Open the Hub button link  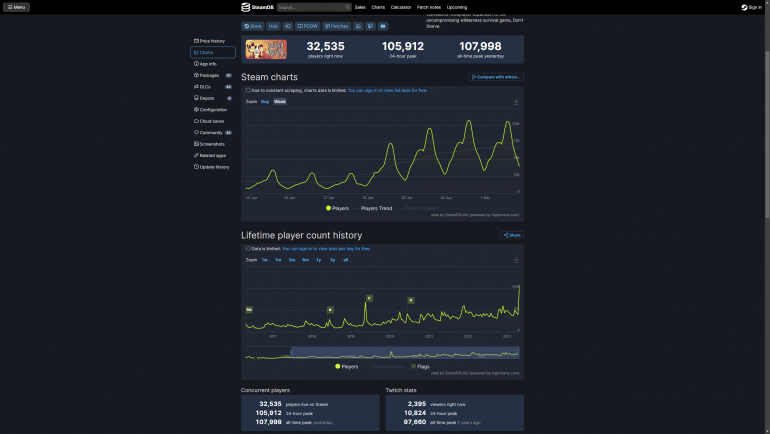[x=274, y=26]
